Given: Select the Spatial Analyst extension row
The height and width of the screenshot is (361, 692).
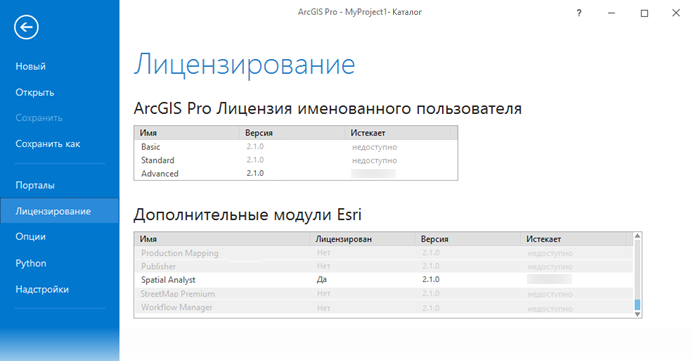Looking at the screenshot, I should 384,280.
